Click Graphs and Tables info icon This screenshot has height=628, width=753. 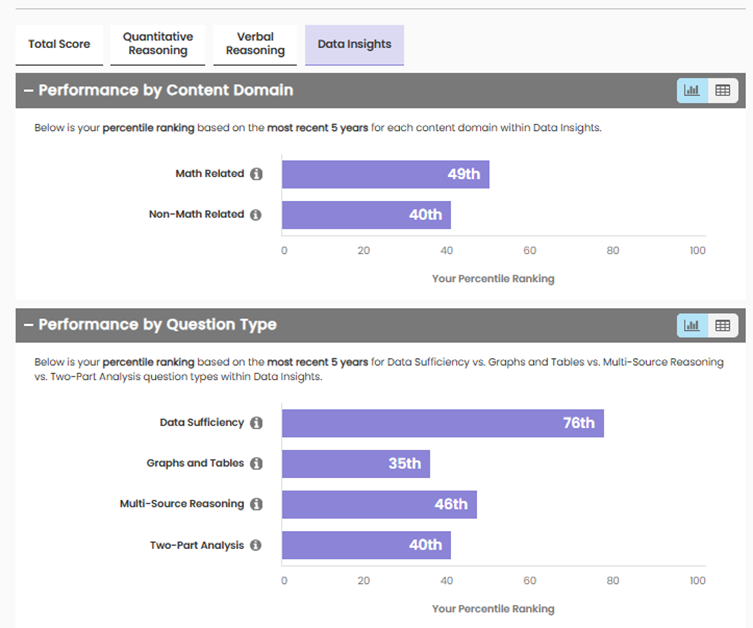256,464
